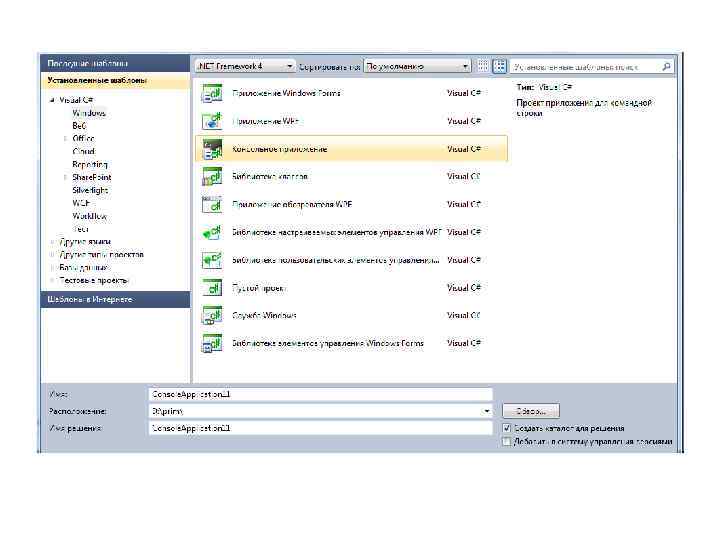720x540 pixels.
Task: Select the Веб category
Action: [x=79, y=125]
